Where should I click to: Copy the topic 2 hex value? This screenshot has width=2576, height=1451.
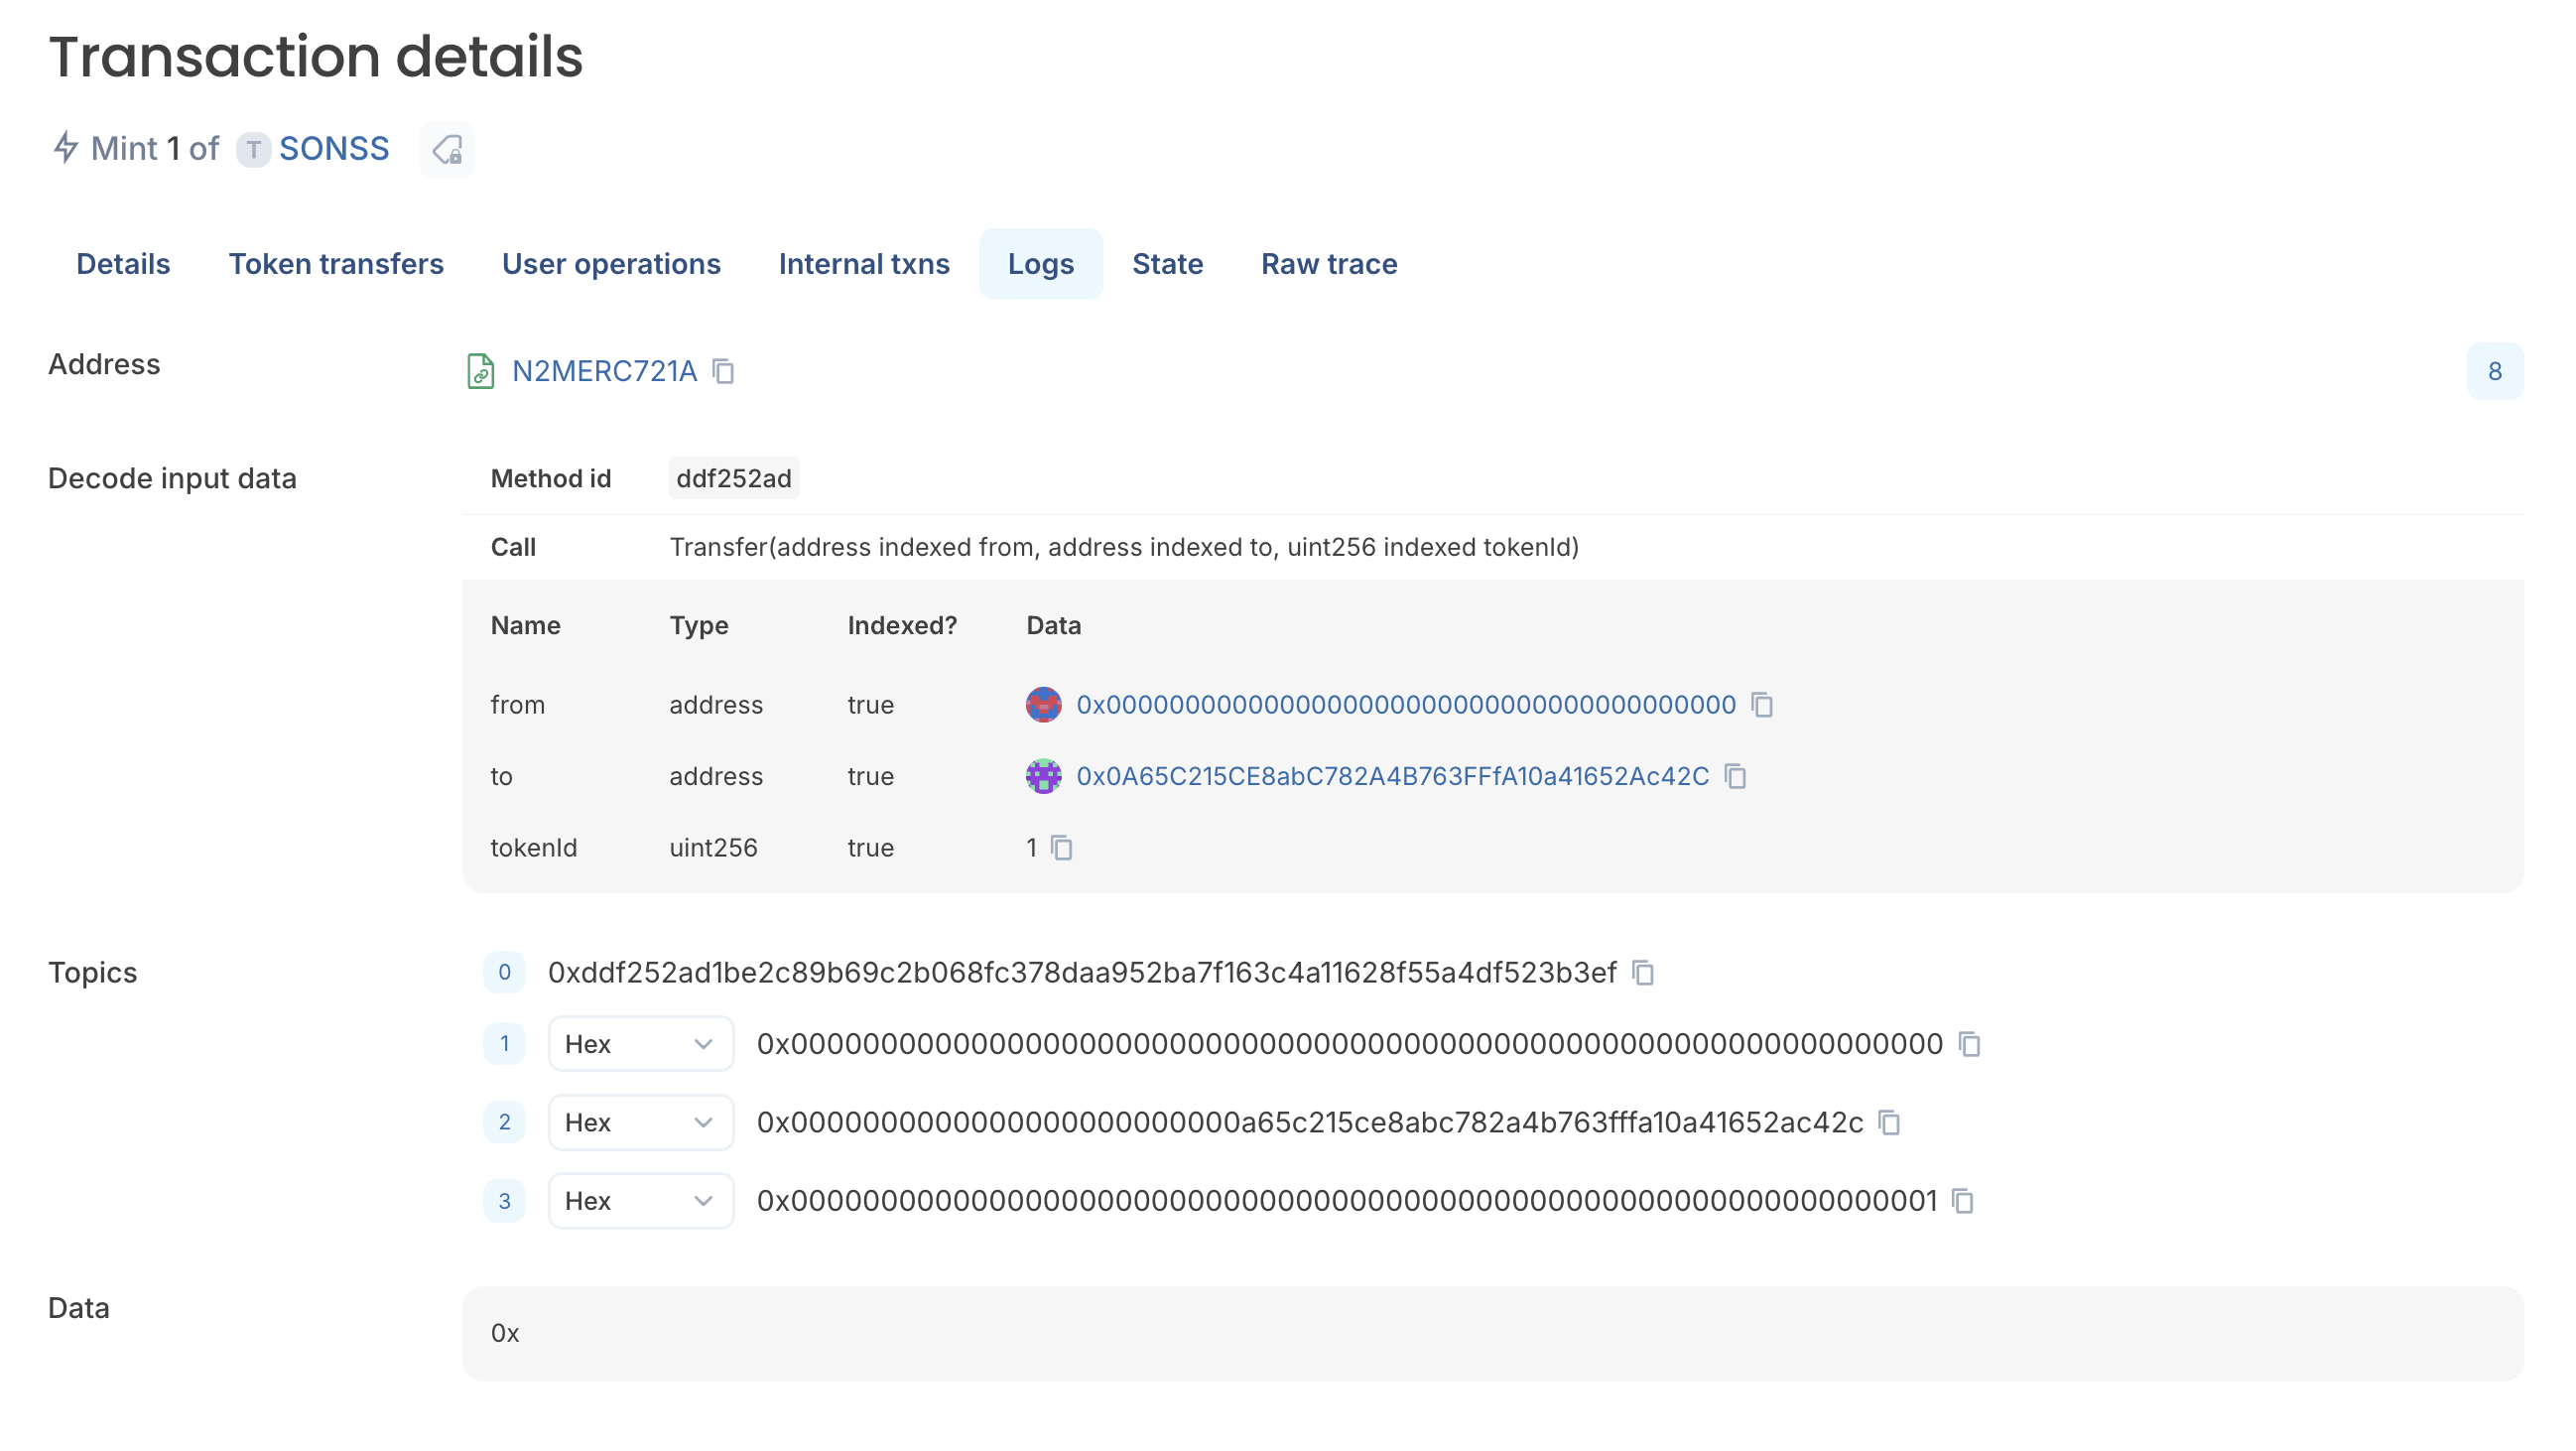point(1890,1122)
